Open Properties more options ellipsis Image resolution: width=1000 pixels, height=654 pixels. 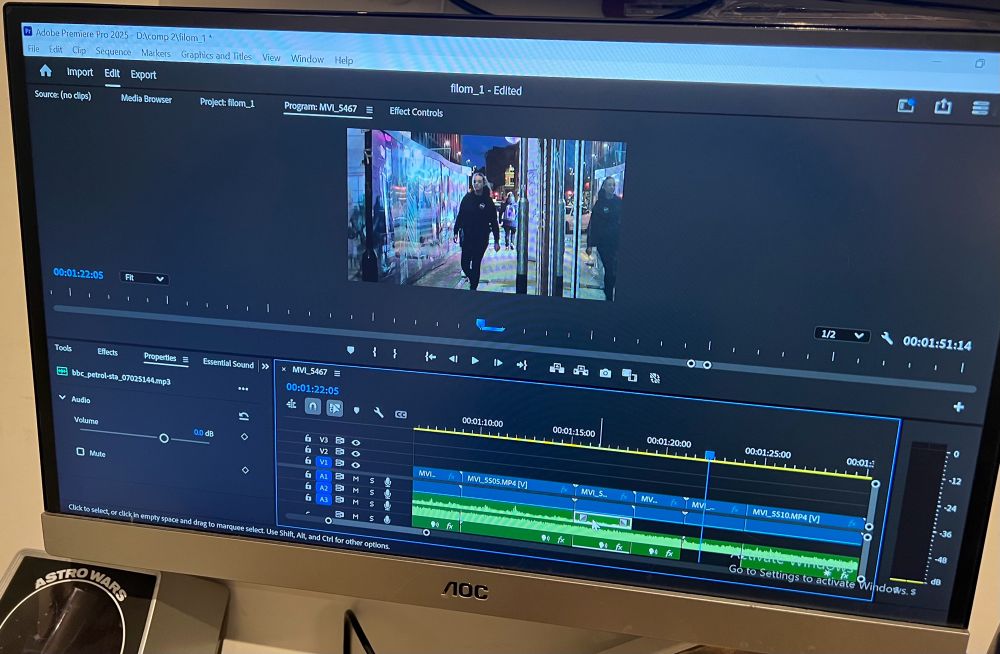(243, 389)
